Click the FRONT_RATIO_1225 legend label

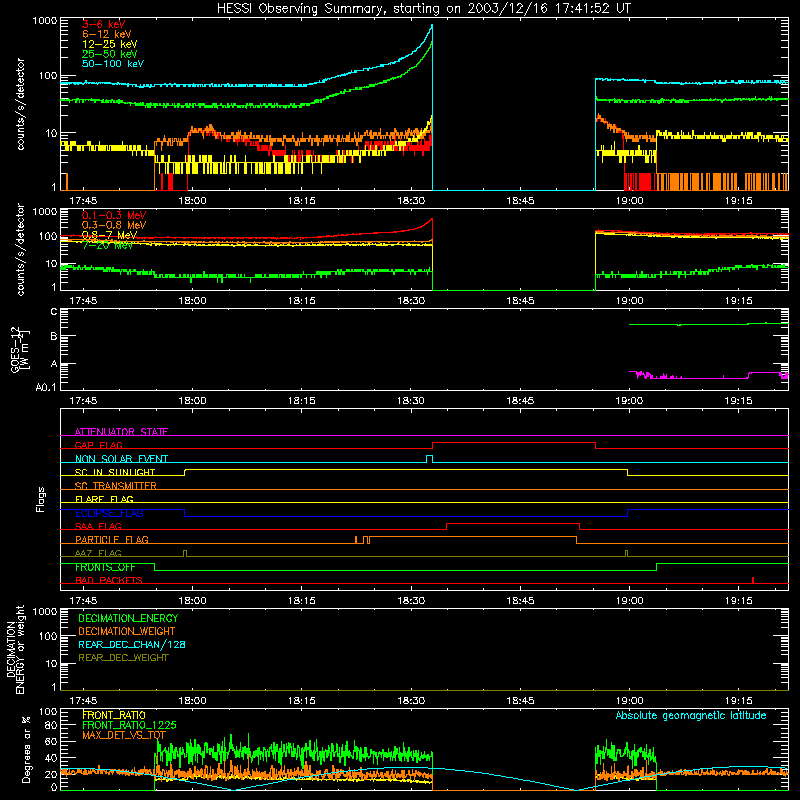coord(129,725)
